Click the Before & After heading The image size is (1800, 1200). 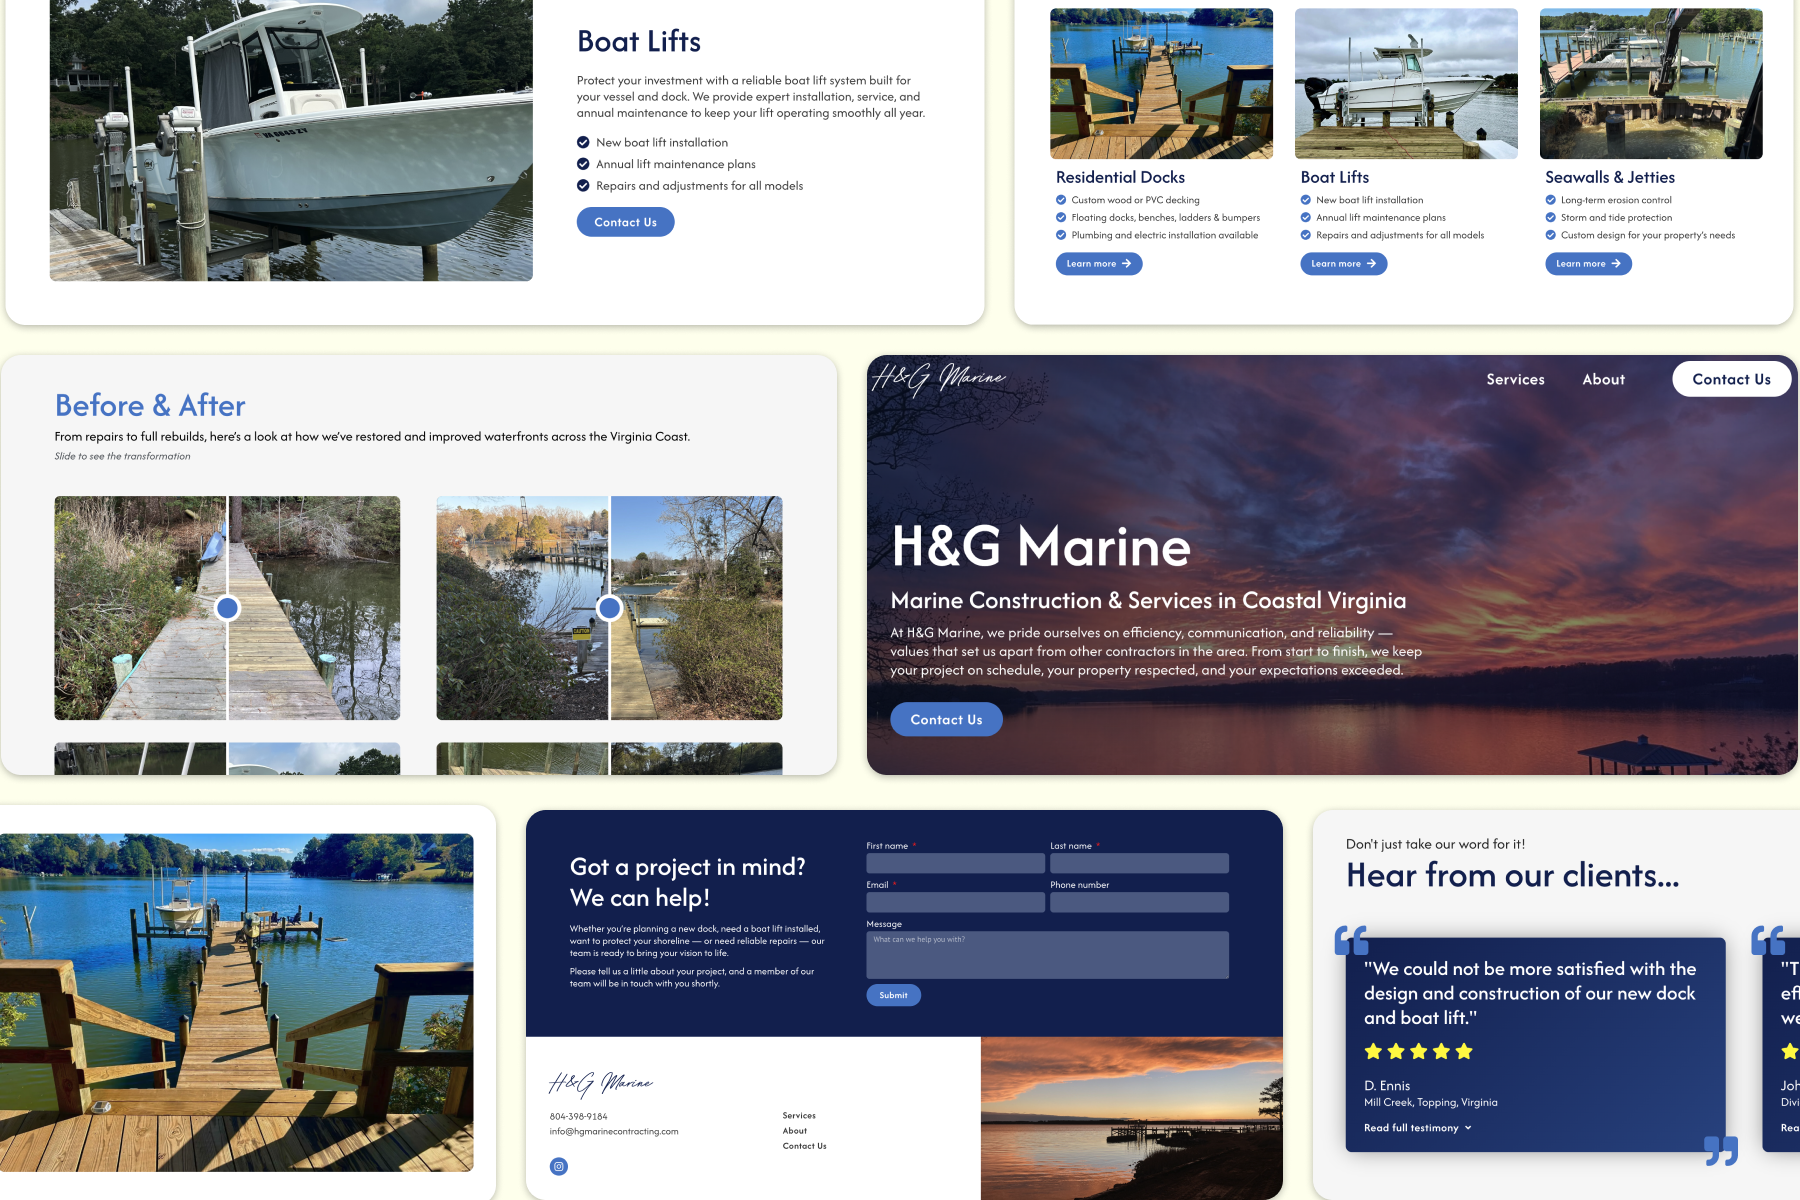tap(150, 405)
